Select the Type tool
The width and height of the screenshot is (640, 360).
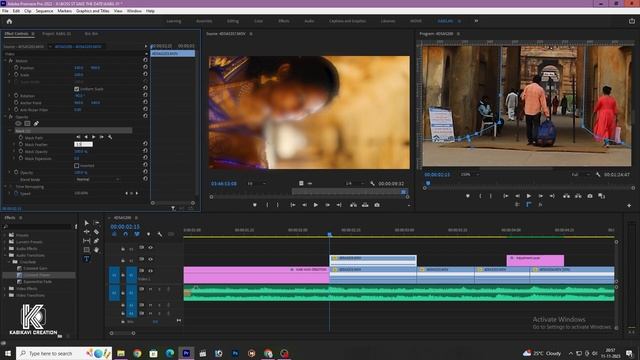87,259
